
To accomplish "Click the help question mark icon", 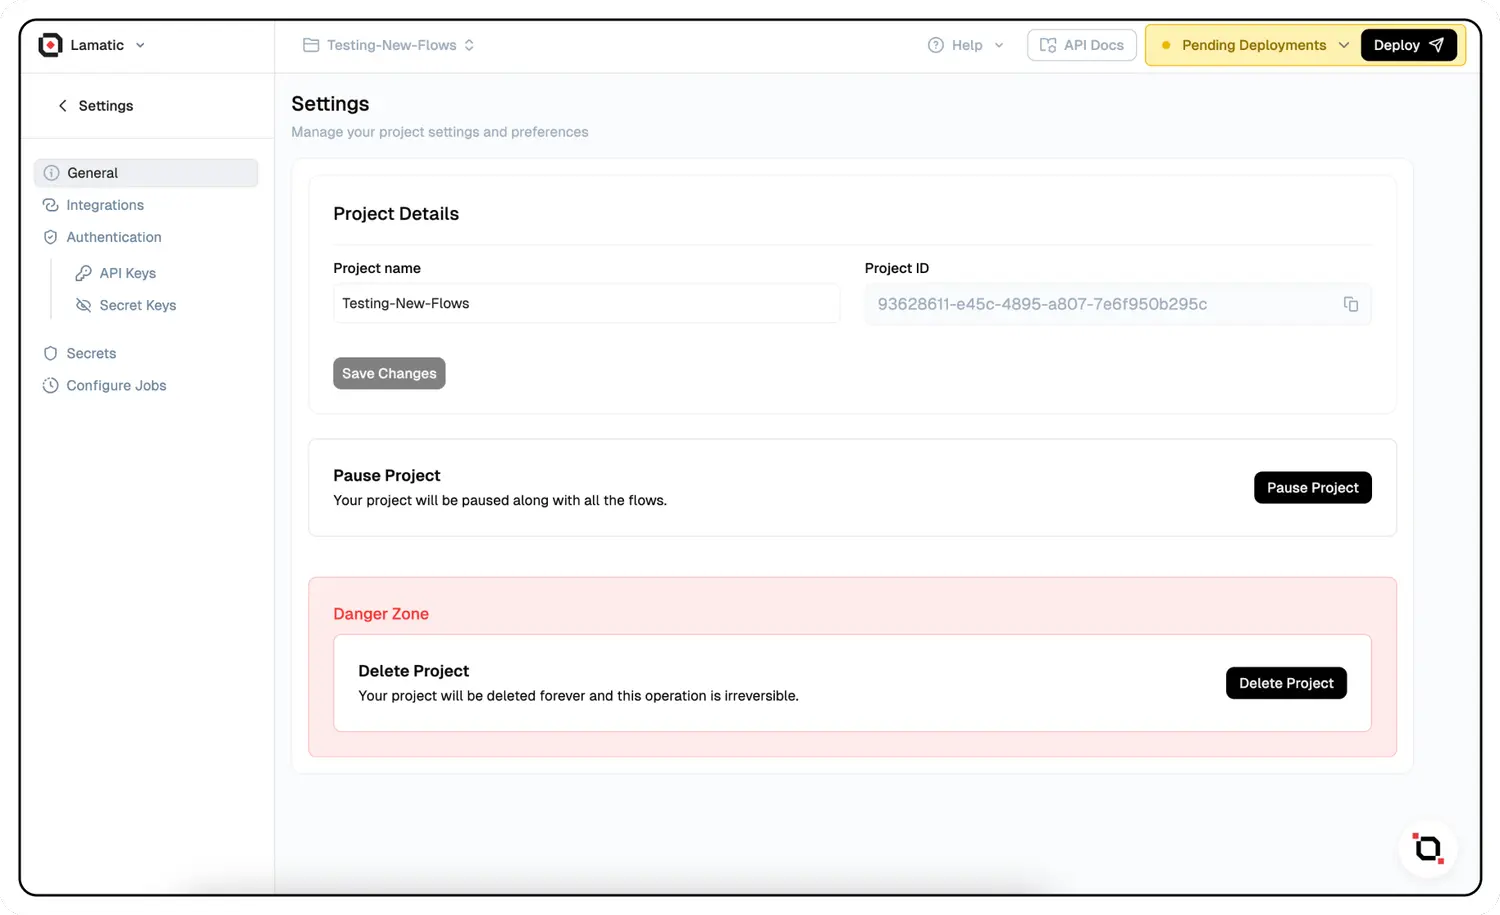I will click(x=936, y=45).
